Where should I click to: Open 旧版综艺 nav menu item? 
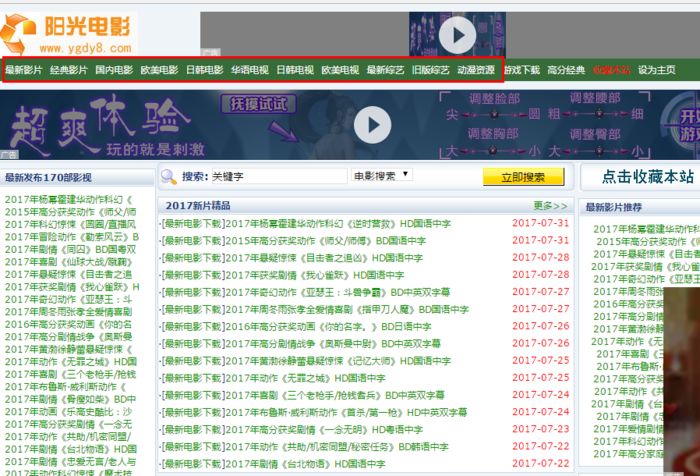[431, 70]
